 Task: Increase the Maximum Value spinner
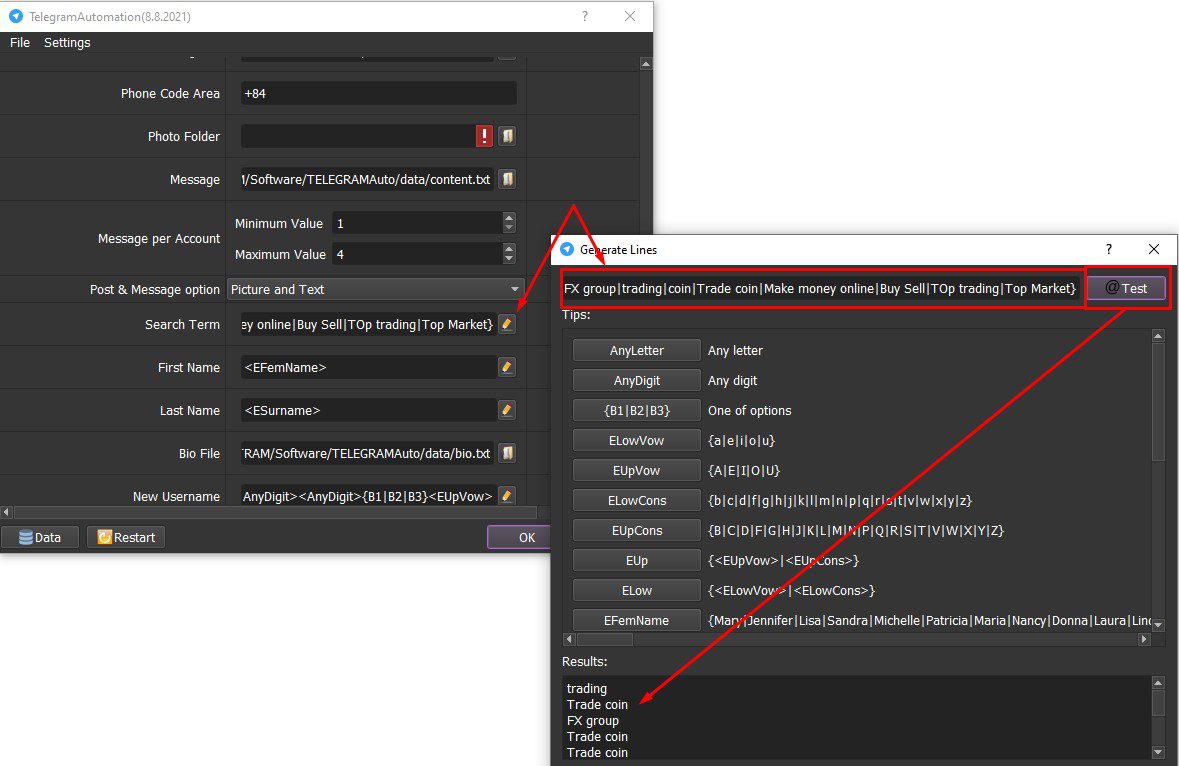[x=509, y=249]
